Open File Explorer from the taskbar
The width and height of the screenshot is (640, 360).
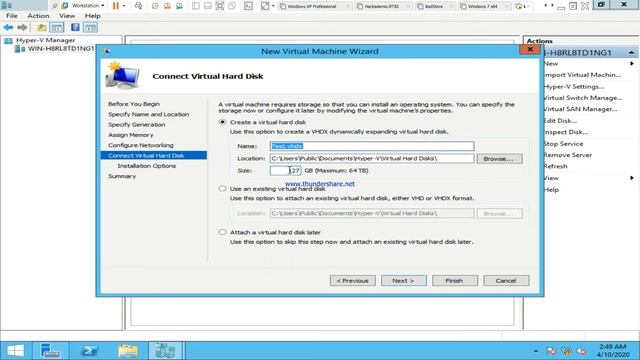(128, 351)
